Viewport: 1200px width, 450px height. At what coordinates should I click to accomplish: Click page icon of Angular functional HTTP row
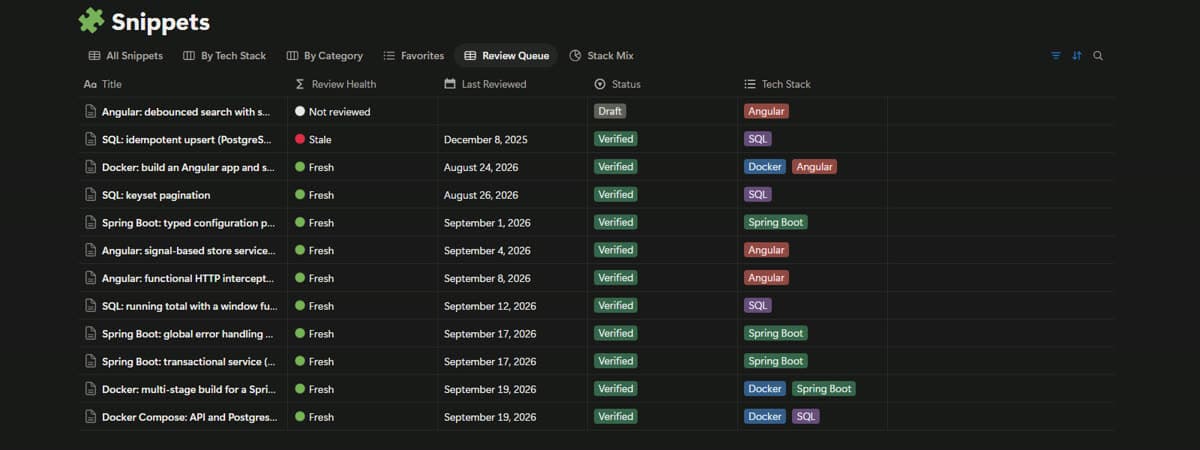[x=91, y=278]
